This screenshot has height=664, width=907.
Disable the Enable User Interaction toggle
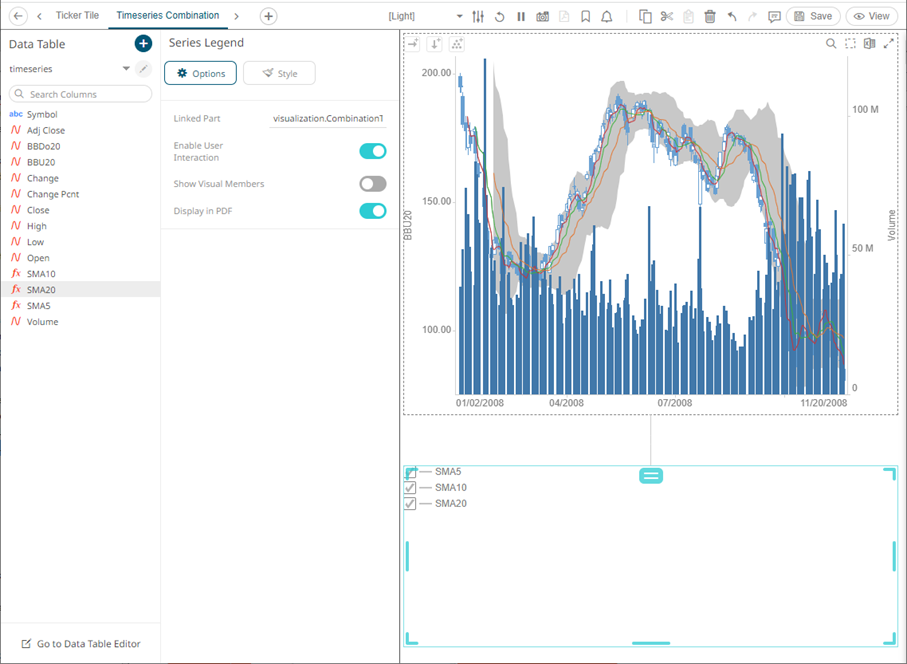372,151
